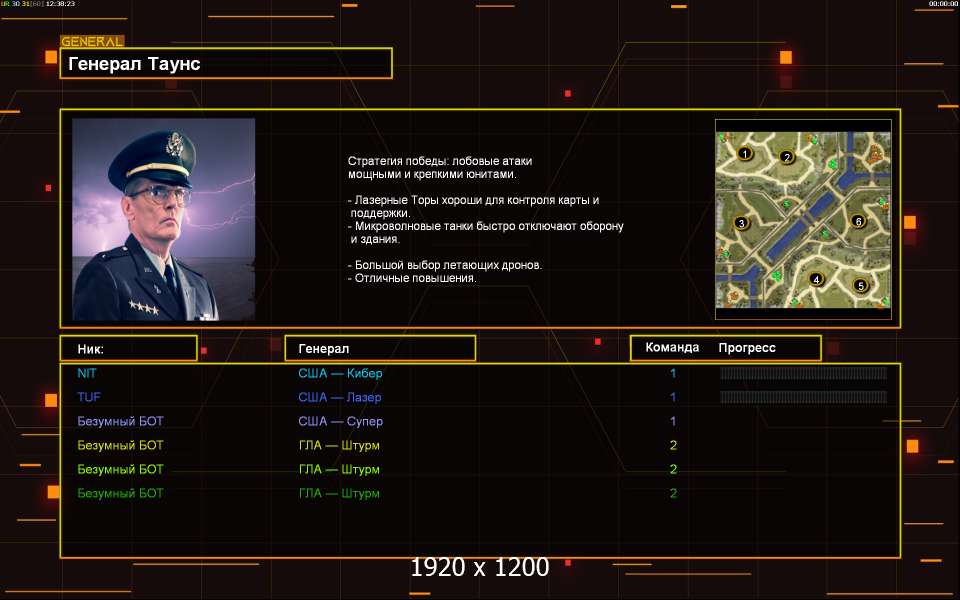Viewport: 960px width, 600px height.
Task: Select start position 3 on the map
Action: [741, 223]
